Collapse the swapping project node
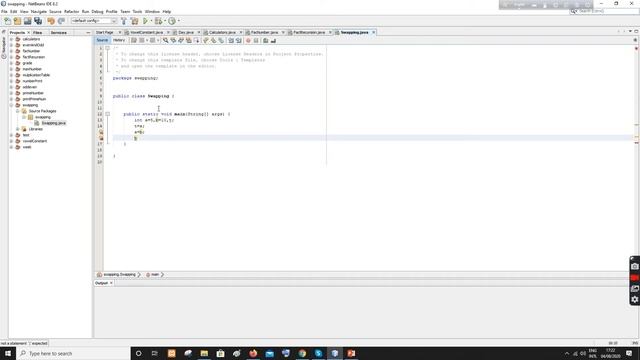This screenshot has height=360, width=640. 12,105
